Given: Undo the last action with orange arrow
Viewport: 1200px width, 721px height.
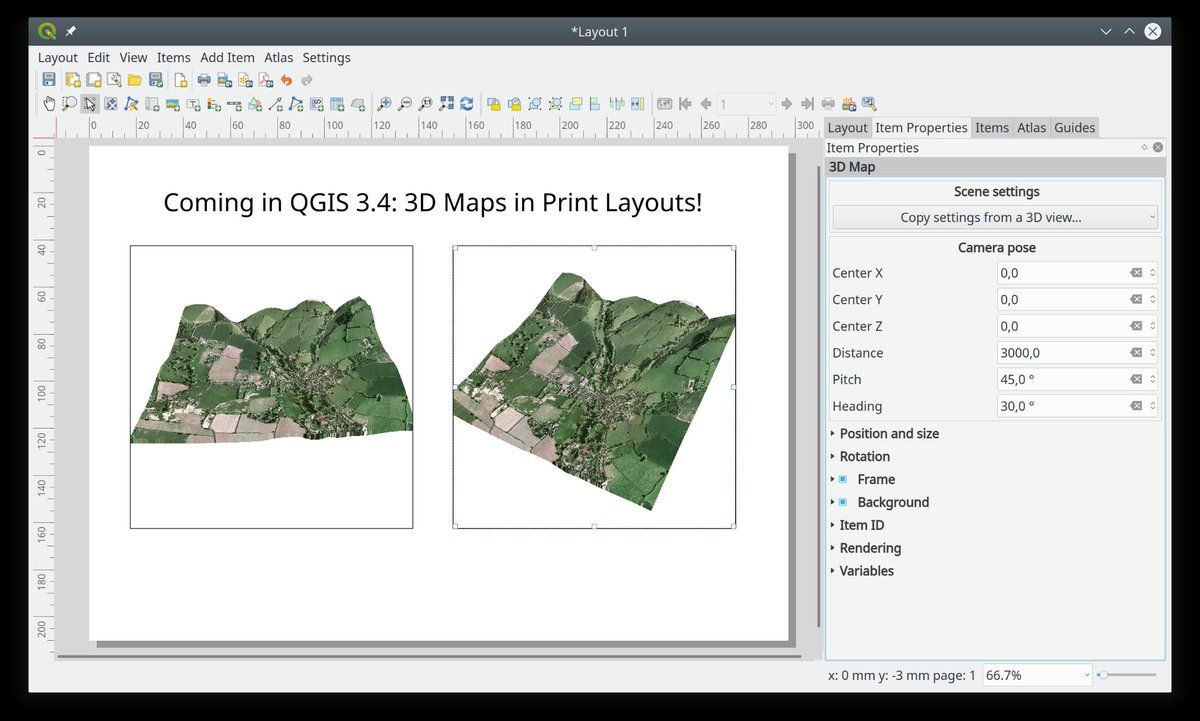Looking at the screenshot, I should (x=286, y=80).
